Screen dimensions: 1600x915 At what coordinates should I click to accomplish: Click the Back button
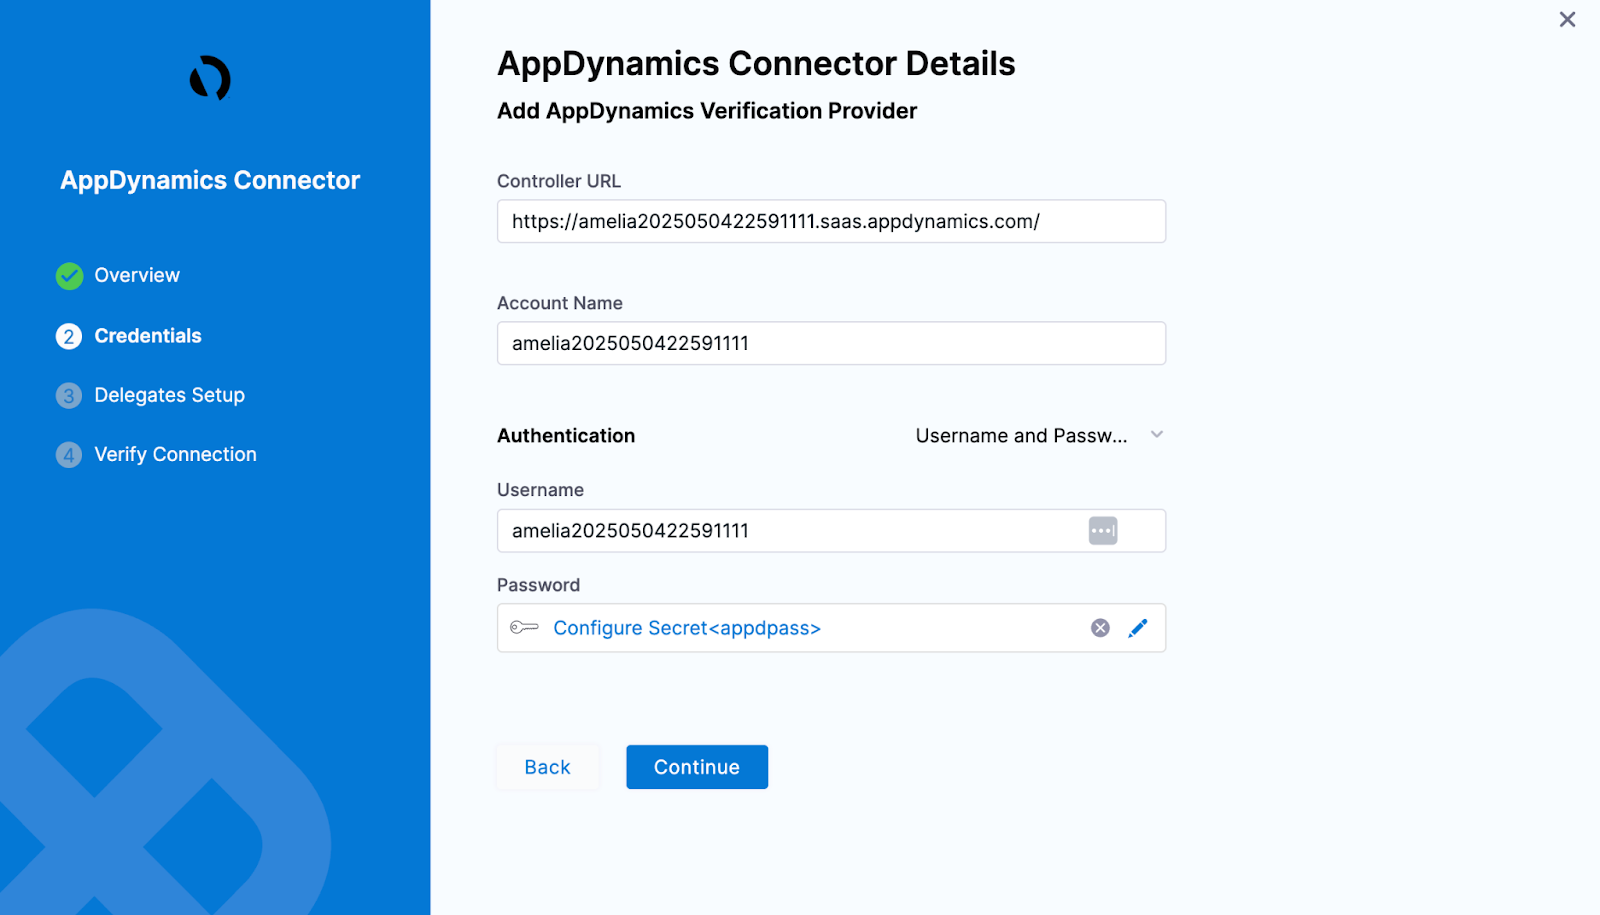(x=547, y=767)
